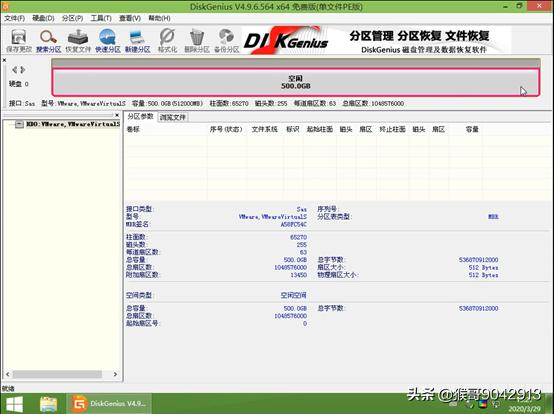
Task: Open the Windows Start button
Action: tap(14, 404)
